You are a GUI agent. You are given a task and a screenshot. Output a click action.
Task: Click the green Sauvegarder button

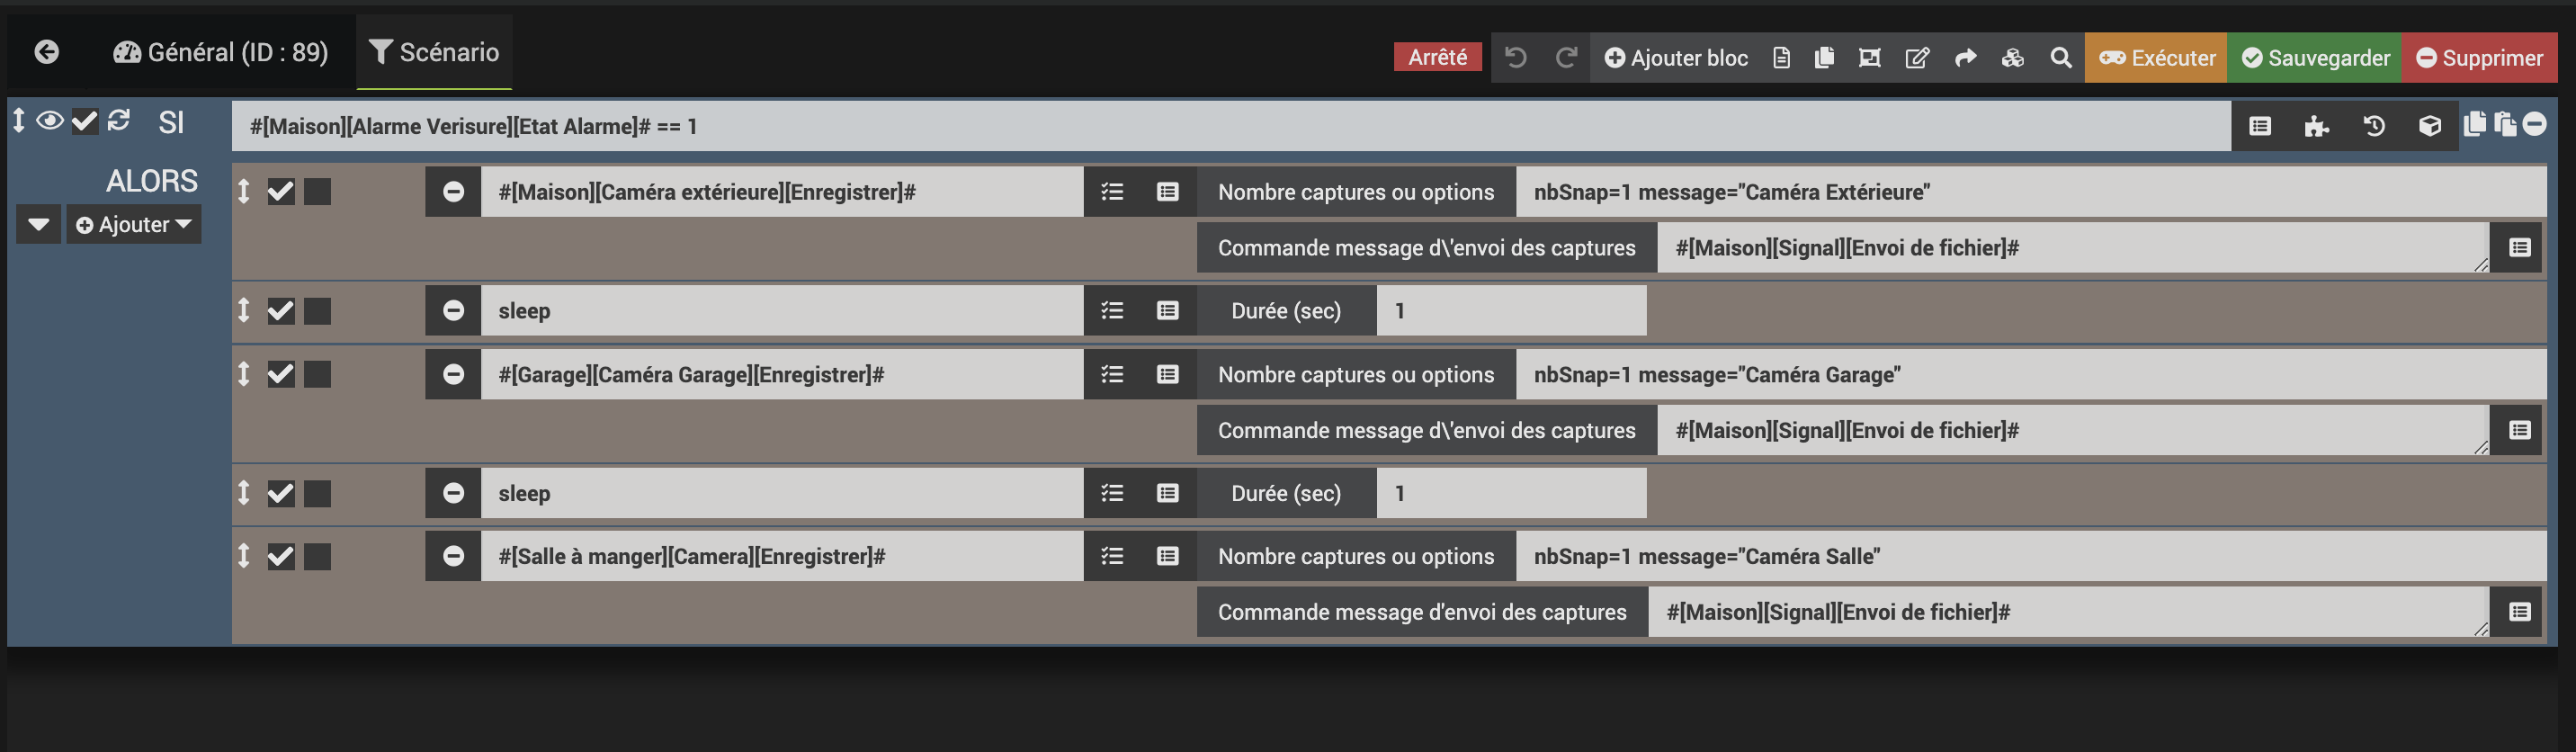[x=2314, y=58]
